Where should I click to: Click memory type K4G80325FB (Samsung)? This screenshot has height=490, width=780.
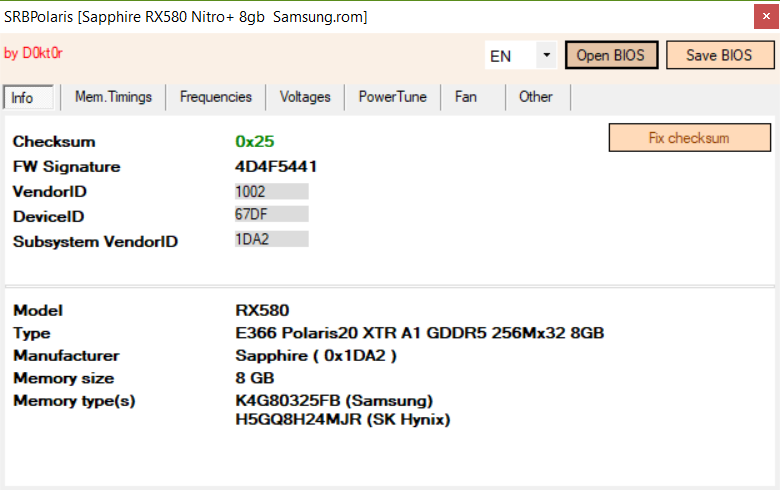click(334, 401)
